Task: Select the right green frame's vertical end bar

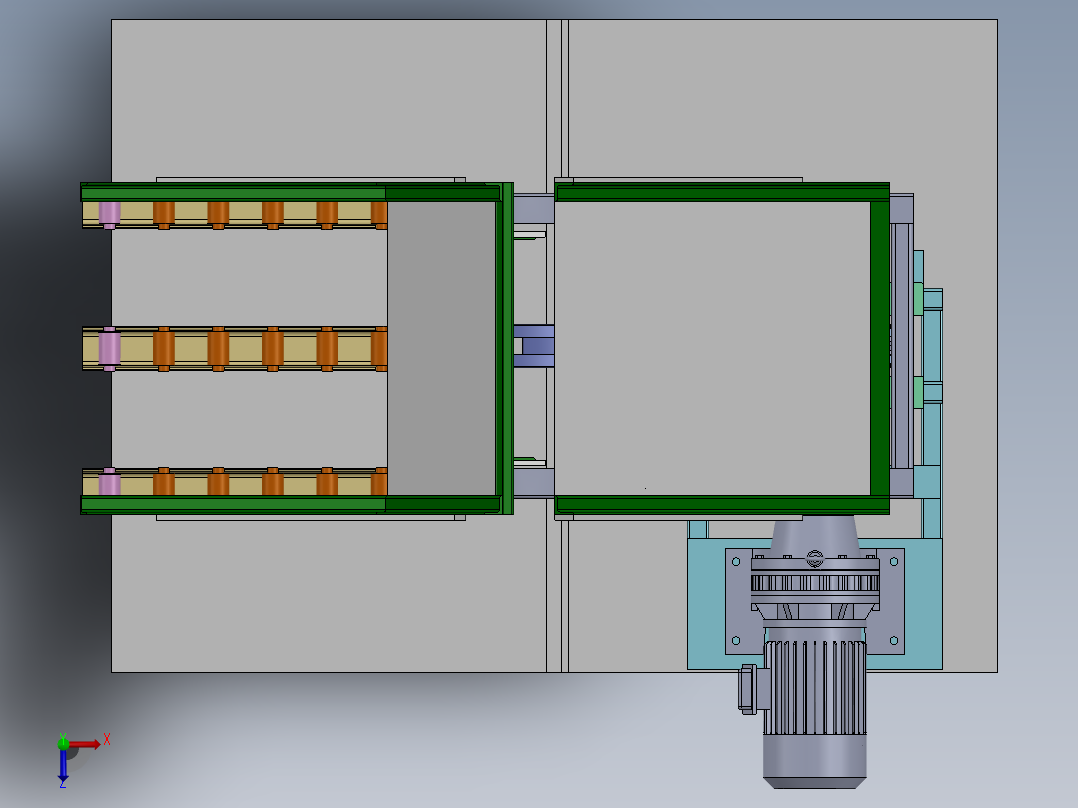Action: point(880,348)
